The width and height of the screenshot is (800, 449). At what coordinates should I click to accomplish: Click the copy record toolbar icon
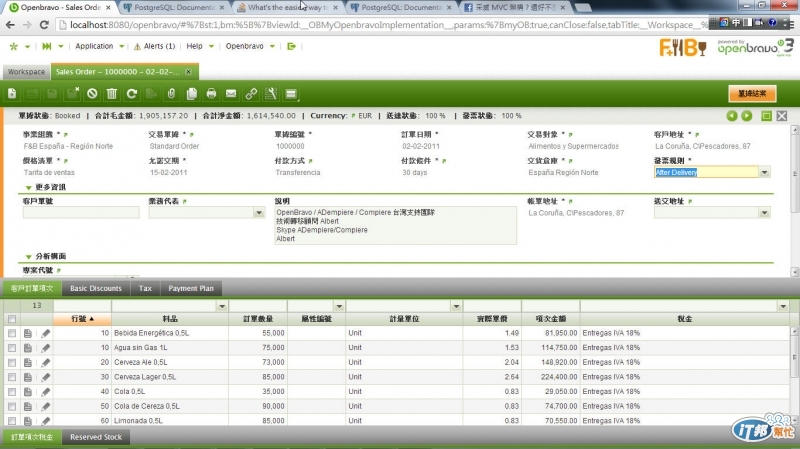pos(191,94)
